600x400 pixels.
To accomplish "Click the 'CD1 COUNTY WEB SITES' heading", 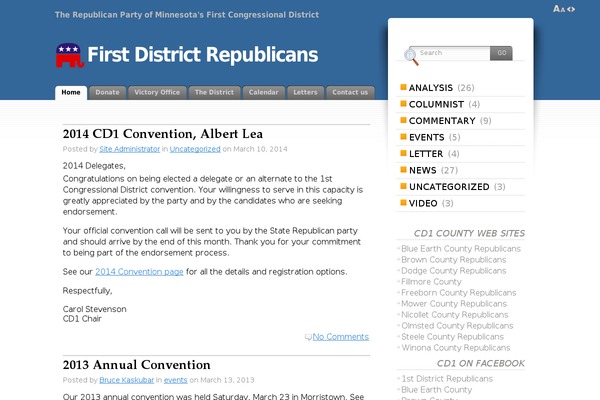I will pos(469,233).
